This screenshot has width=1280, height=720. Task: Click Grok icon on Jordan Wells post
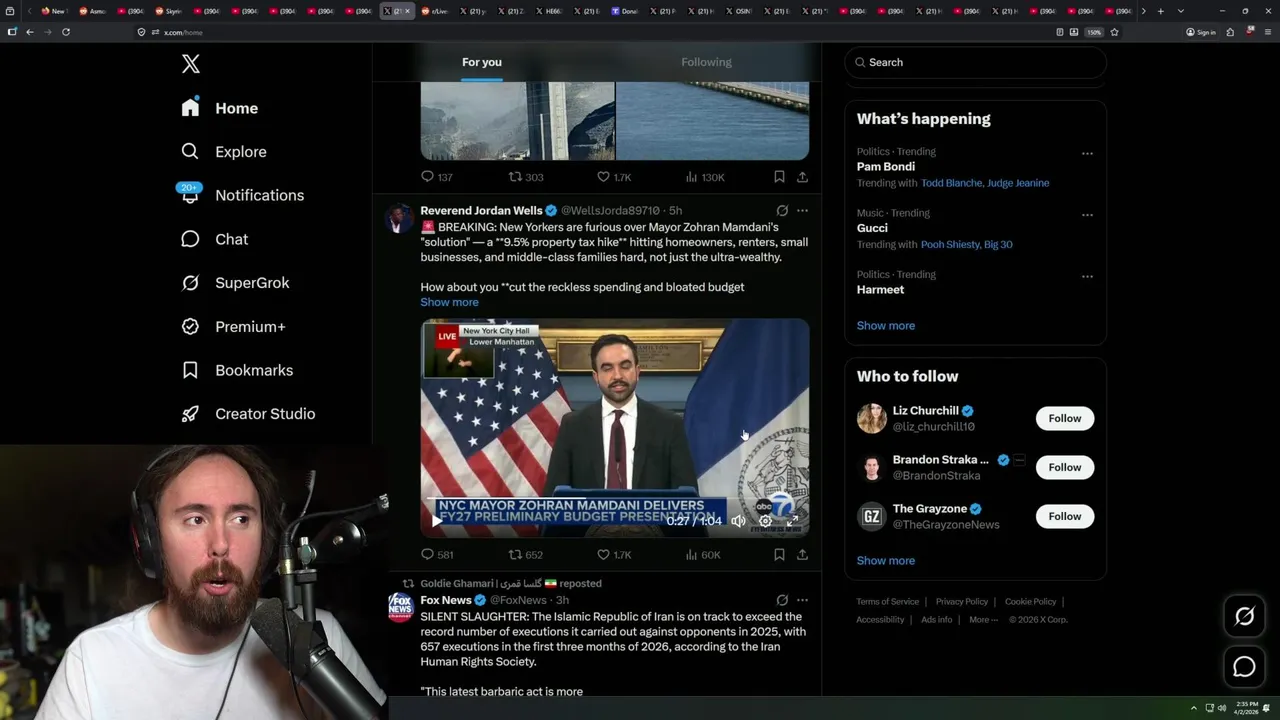tap(782, 211)
